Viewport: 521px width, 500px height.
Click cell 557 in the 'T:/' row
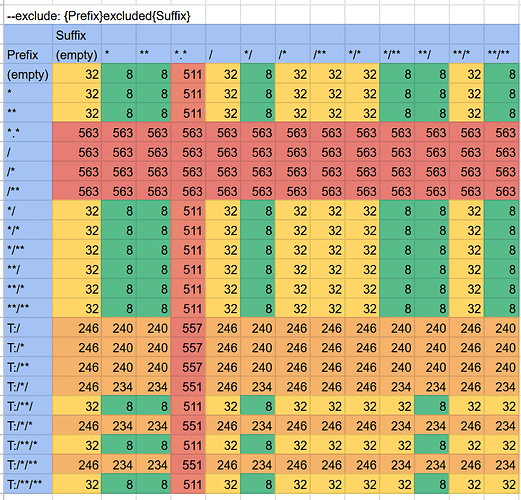click(188, 328)
